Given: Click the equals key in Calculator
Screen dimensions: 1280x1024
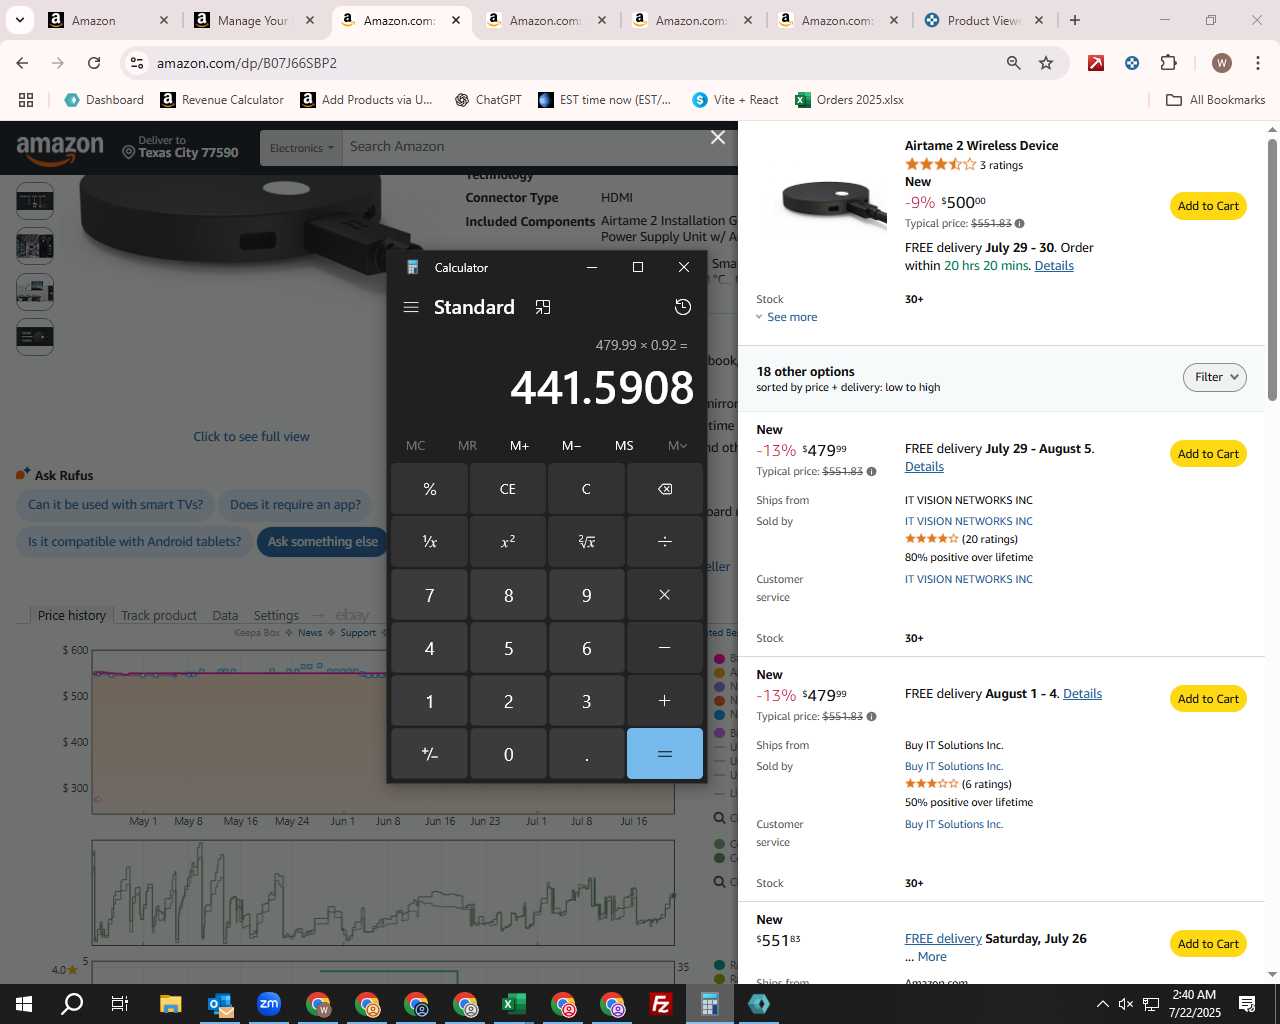Looking at the screenshot, I should click(x=665, y=754).
